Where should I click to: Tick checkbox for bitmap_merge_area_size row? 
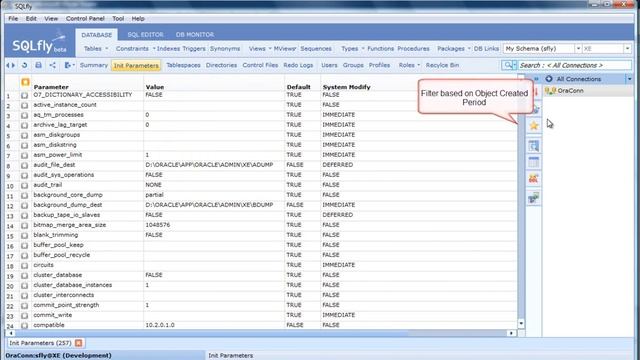[24, 225]
